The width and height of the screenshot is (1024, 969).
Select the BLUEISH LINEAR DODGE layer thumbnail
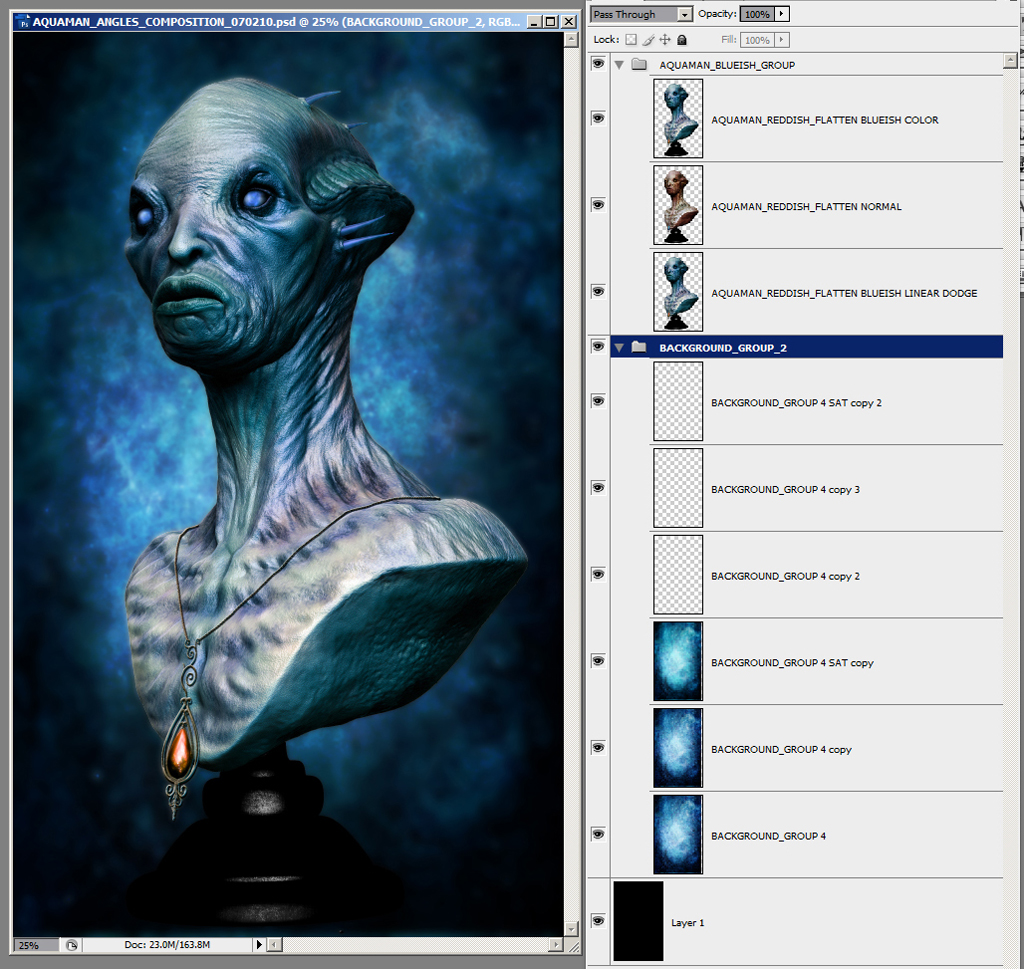tap(678, 292)
